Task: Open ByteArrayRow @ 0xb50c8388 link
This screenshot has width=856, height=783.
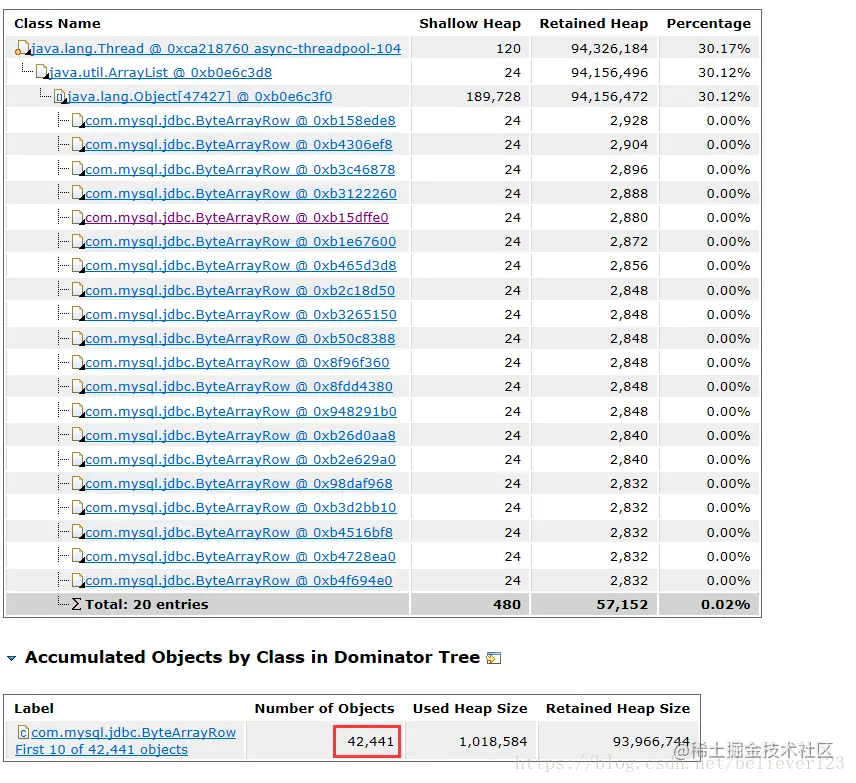Action: pos(240,339)
